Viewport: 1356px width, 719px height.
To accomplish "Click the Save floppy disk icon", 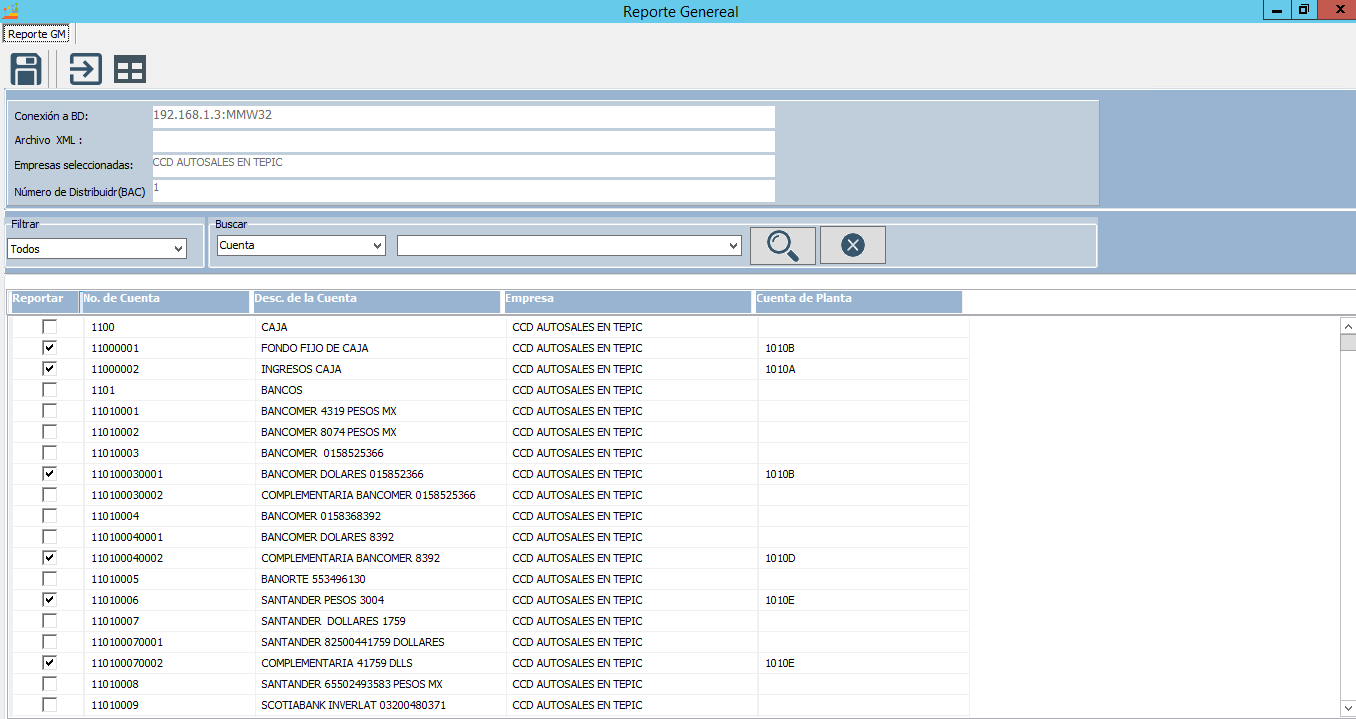I will click(x=26, y=70).
